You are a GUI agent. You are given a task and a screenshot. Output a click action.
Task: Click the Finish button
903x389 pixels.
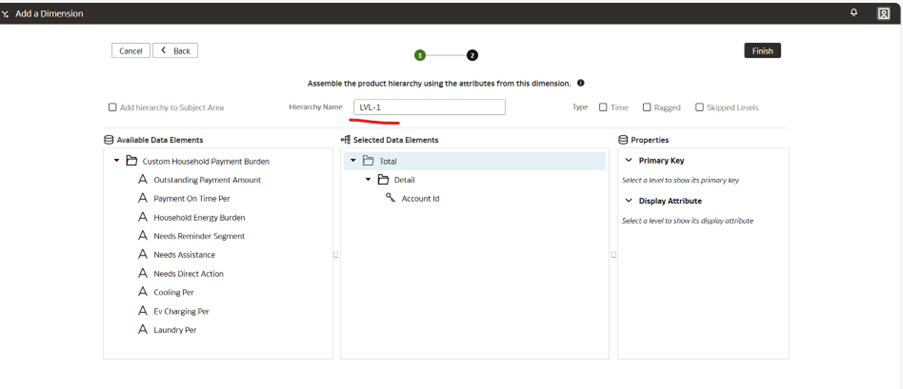[x=762, y=51]
